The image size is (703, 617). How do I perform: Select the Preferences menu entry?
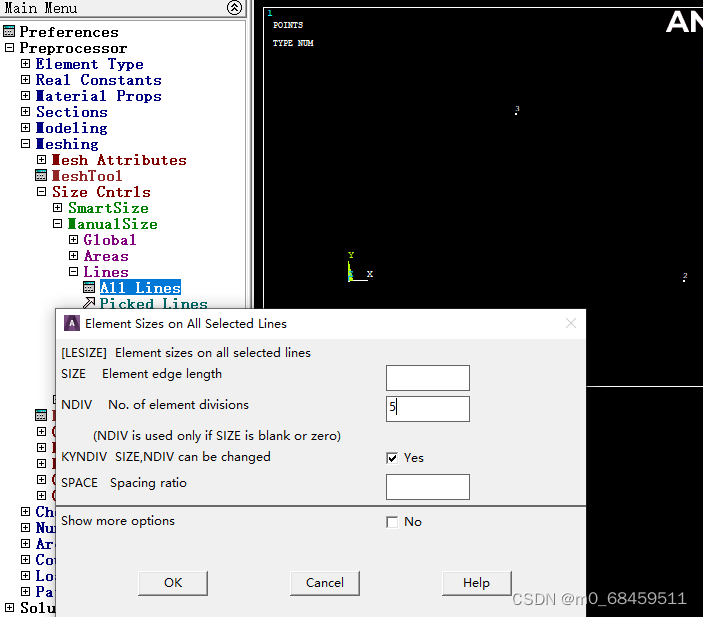pos(69,32)
